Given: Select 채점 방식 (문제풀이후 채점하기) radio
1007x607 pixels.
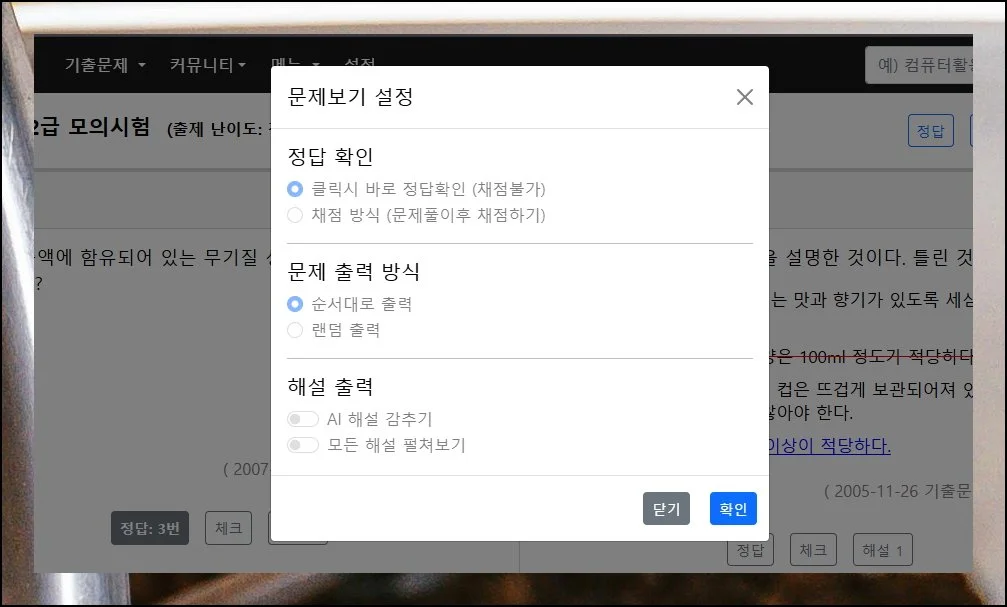Looking at the screenshot, I should point(295,214).
